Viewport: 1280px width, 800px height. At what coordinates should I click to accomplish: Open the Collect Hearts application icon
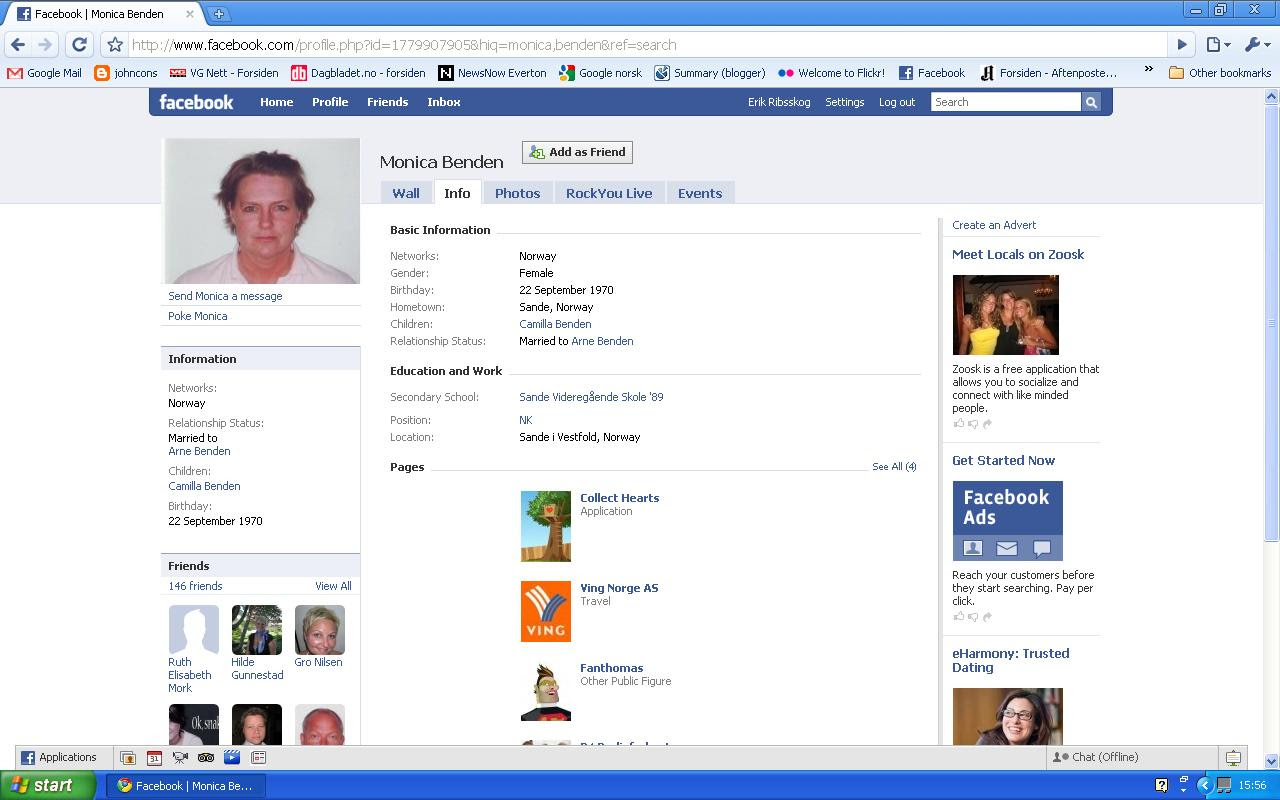click(x=546, y=526)
